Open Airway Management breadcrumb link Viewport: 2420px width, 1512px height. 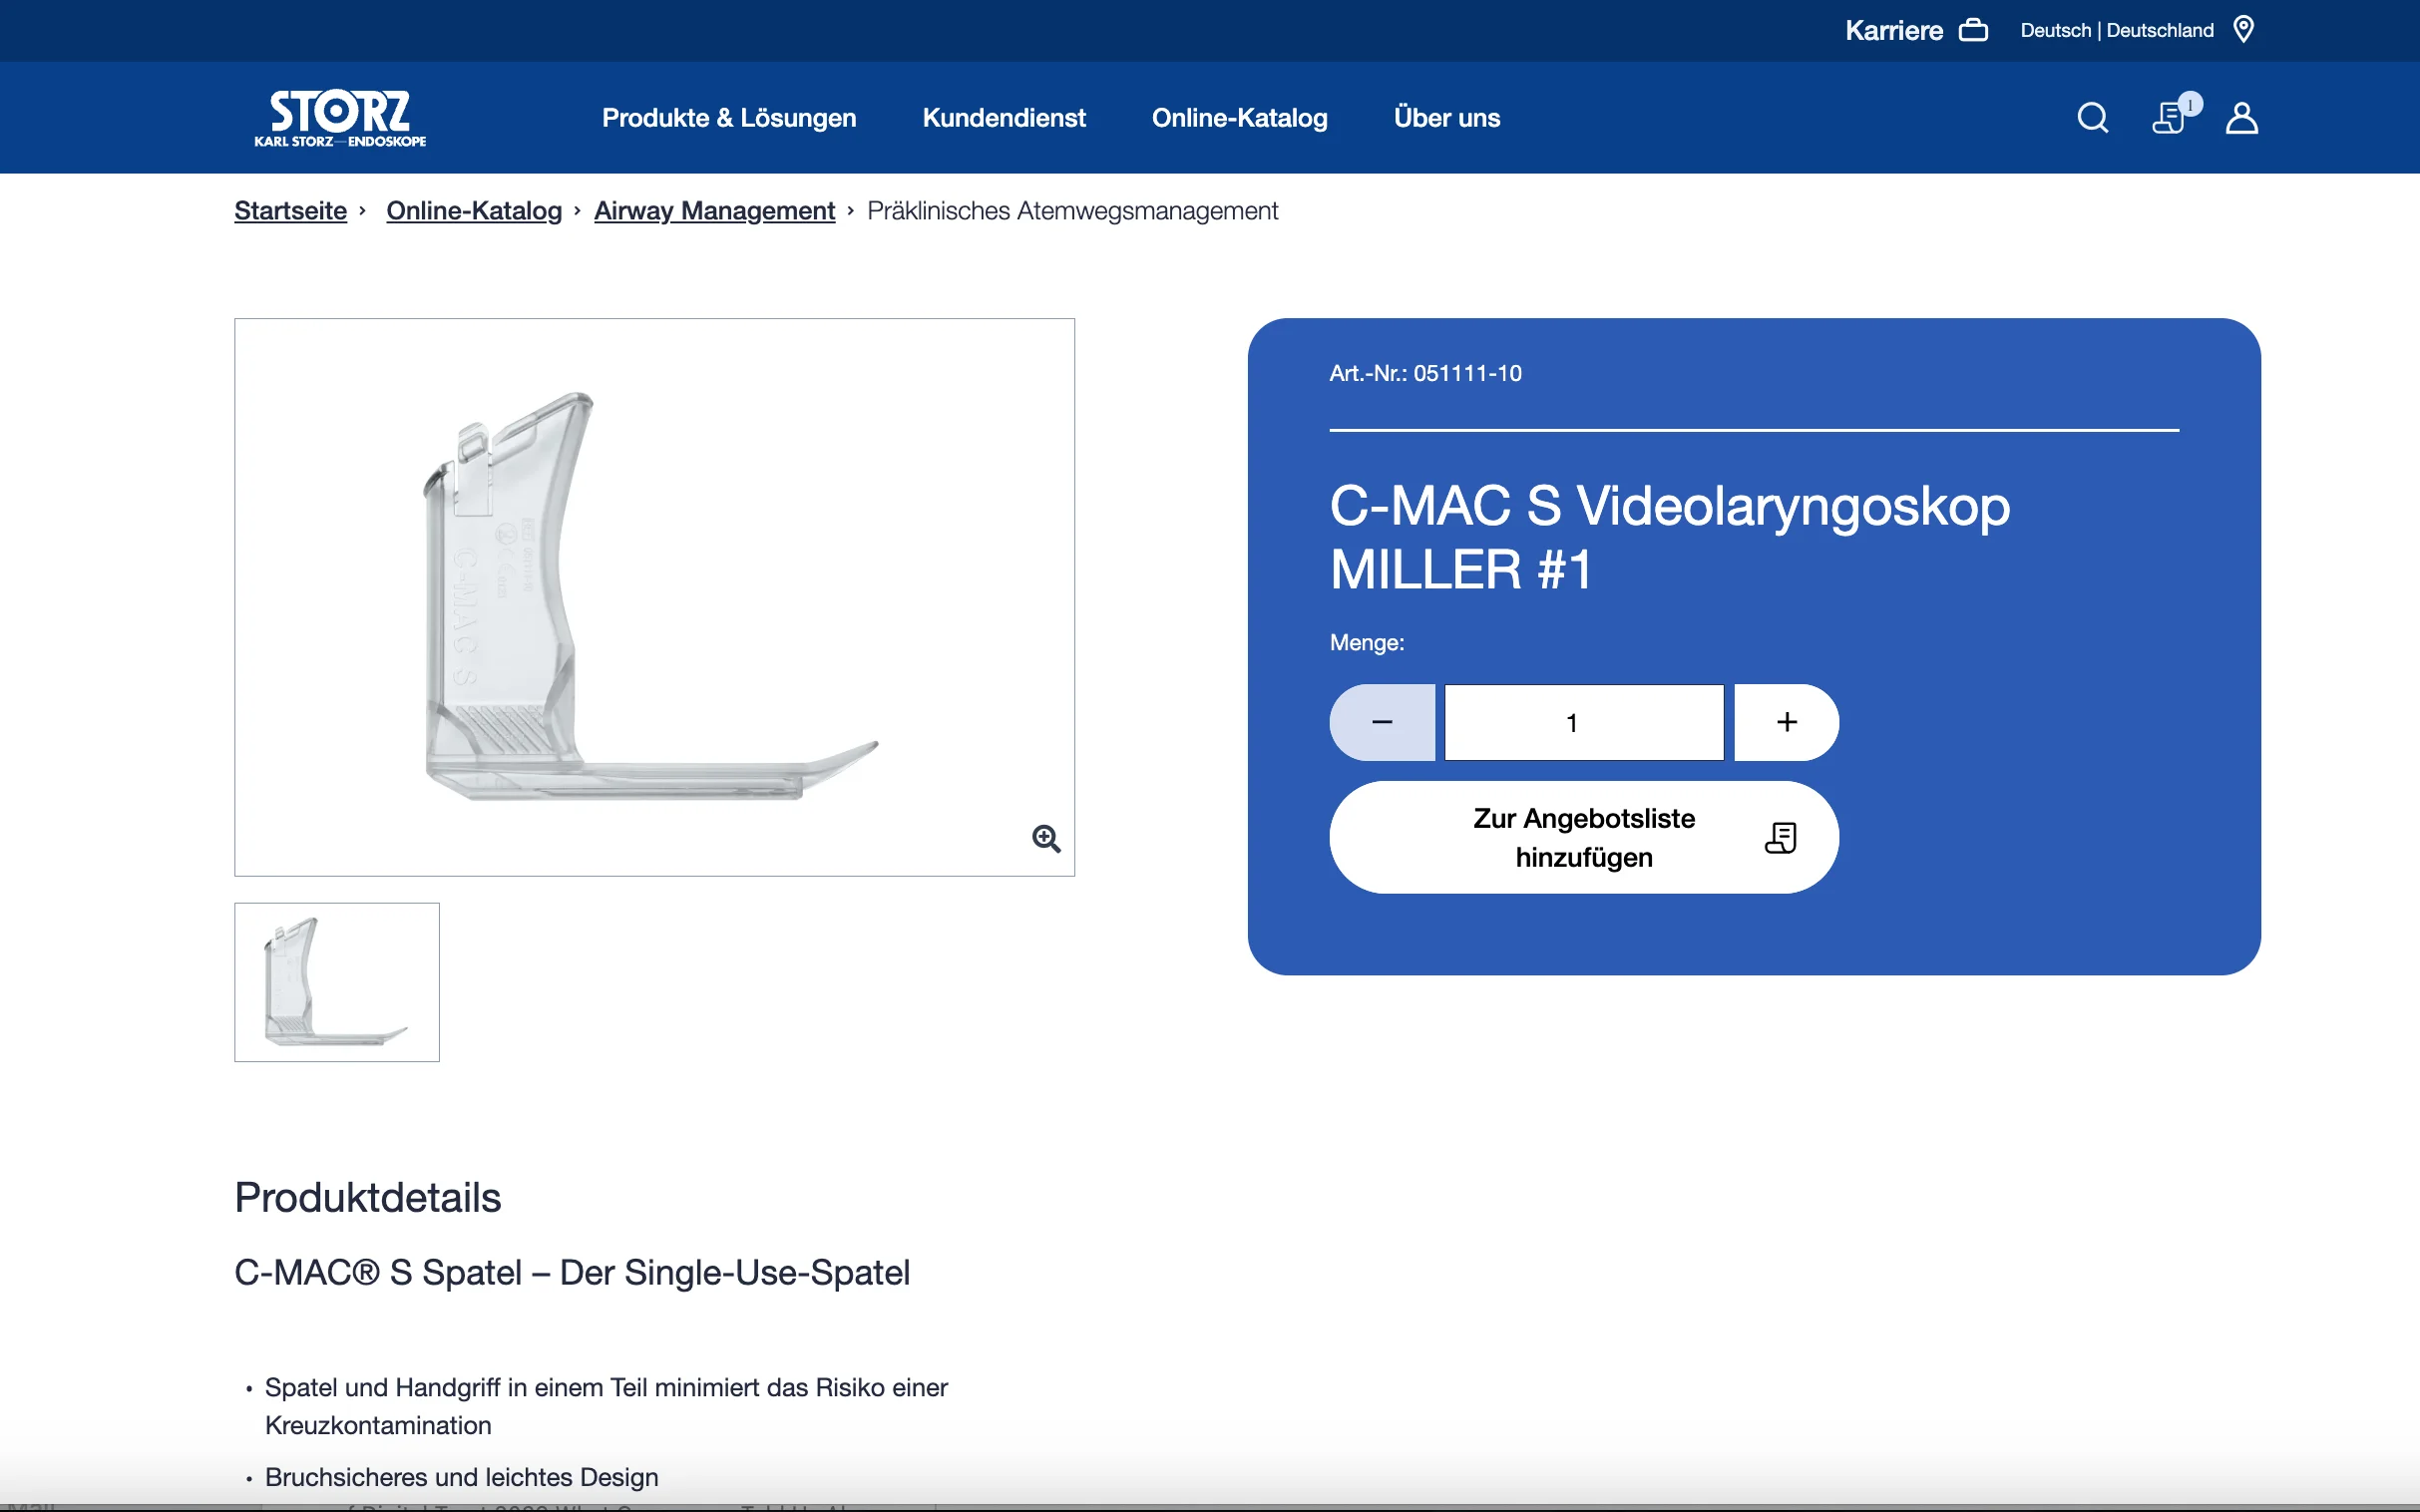(714, 211)
